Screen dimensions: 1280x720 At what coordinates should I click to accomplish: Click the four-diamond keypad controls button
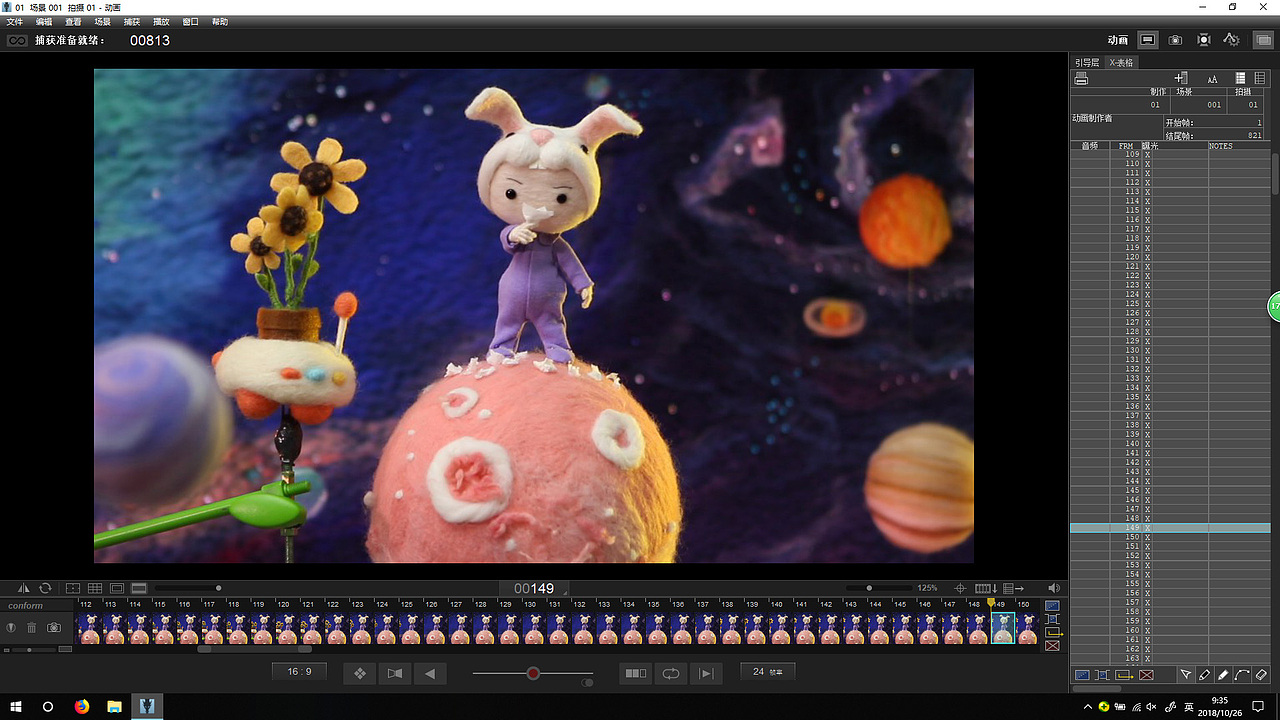(359, 674)
